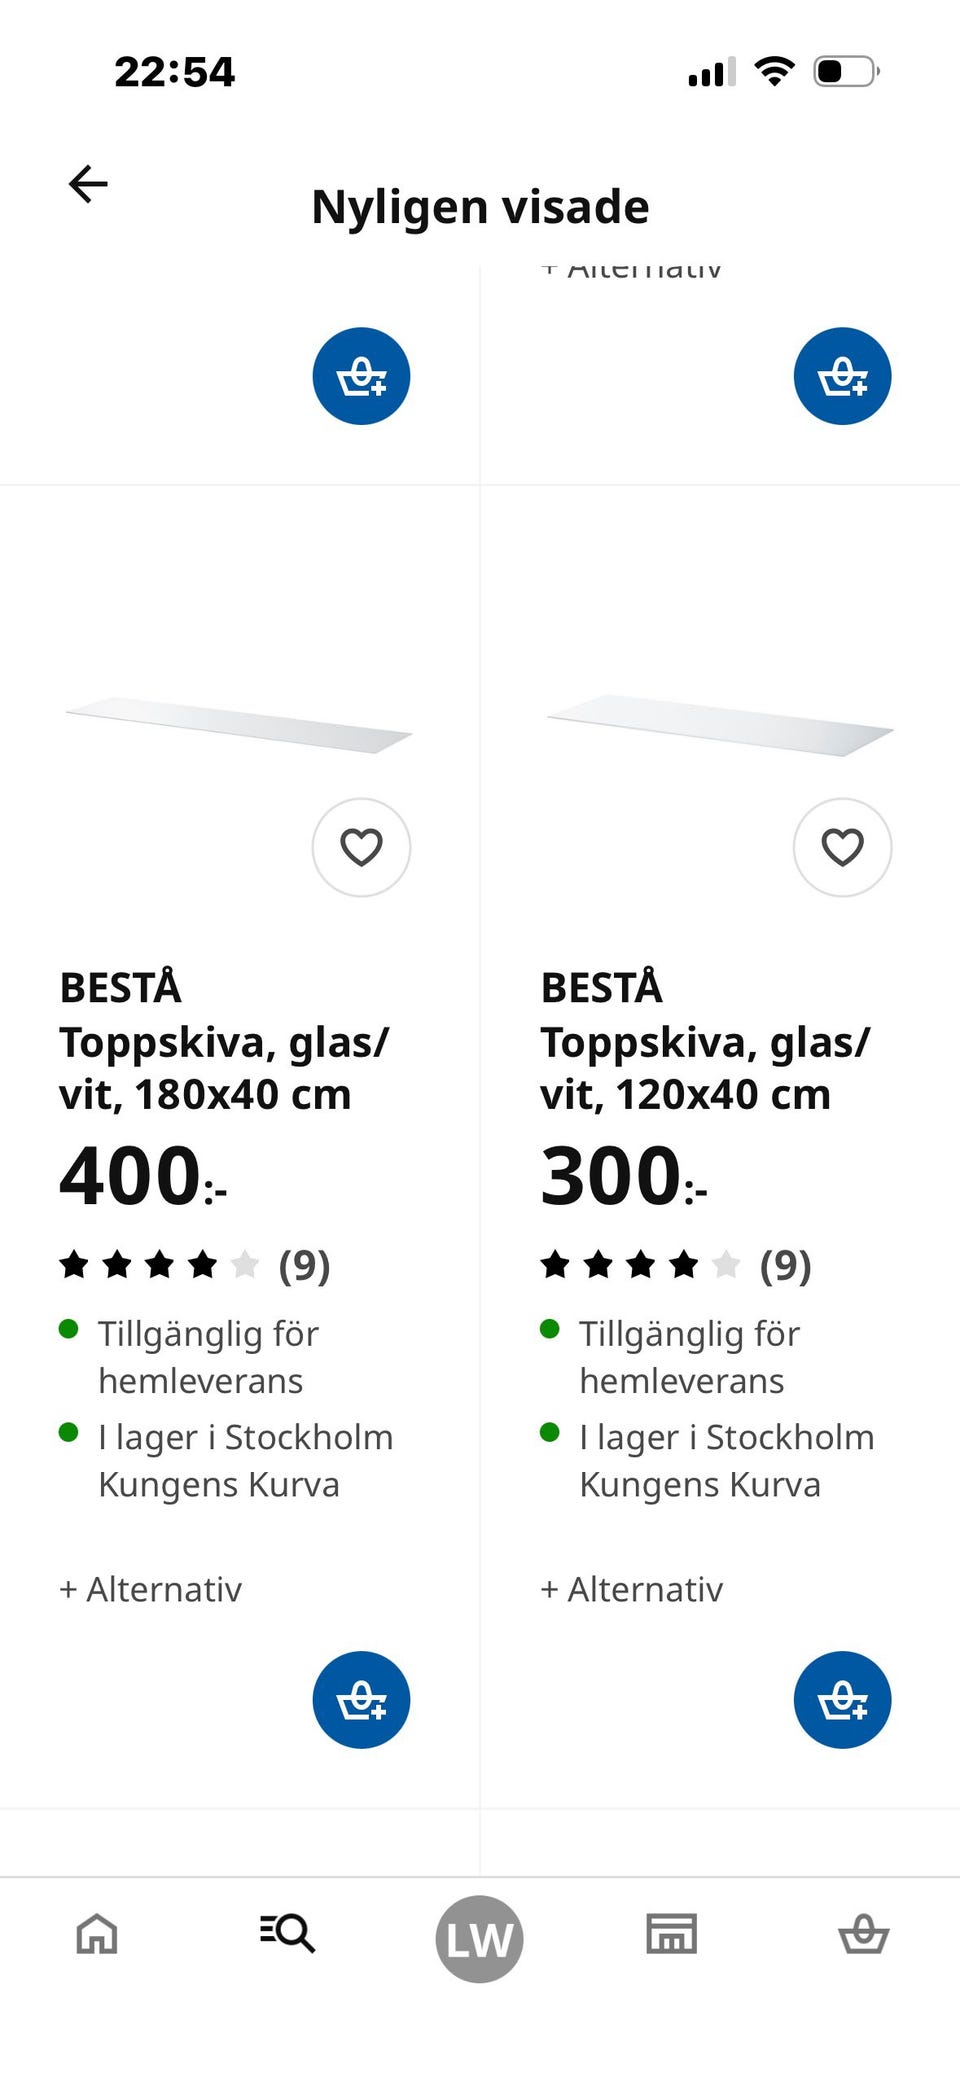
Task: Open reviews for the 400:- top panel
Action: pos(195,1265)
